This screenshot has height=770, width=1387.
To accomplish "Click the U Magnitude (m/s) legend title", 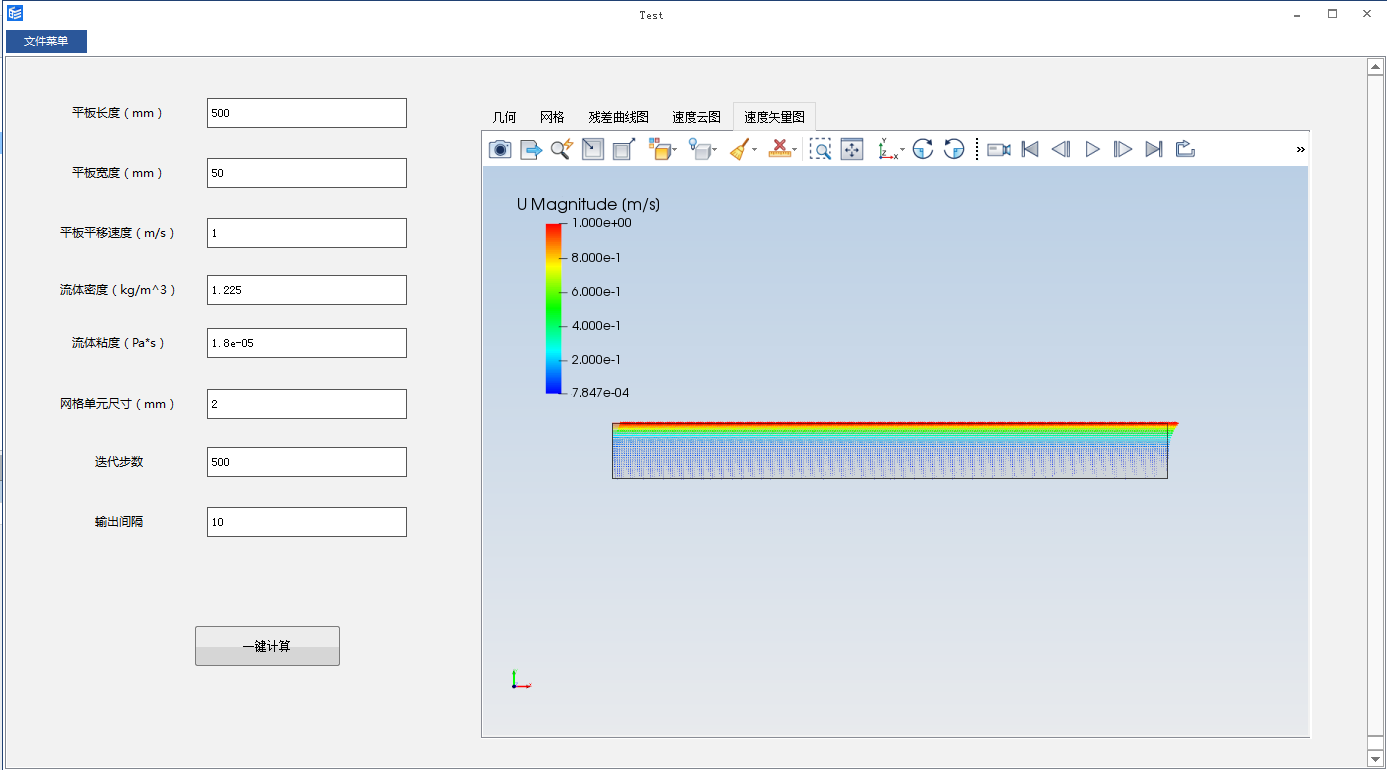I will coord(588,204).
